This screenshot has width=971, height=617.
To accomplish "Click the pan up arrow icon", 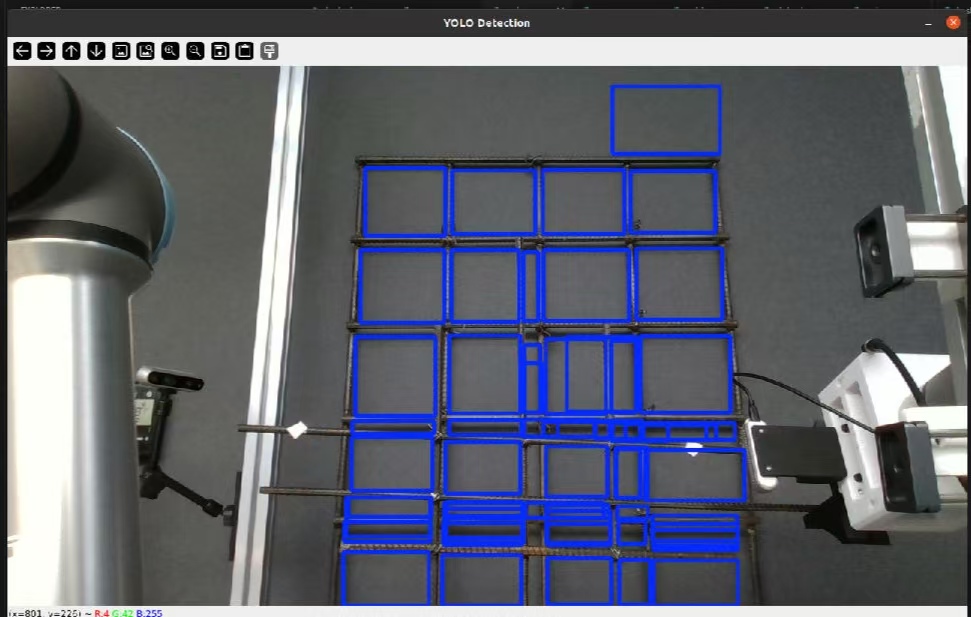I will (x=71, y=51).
